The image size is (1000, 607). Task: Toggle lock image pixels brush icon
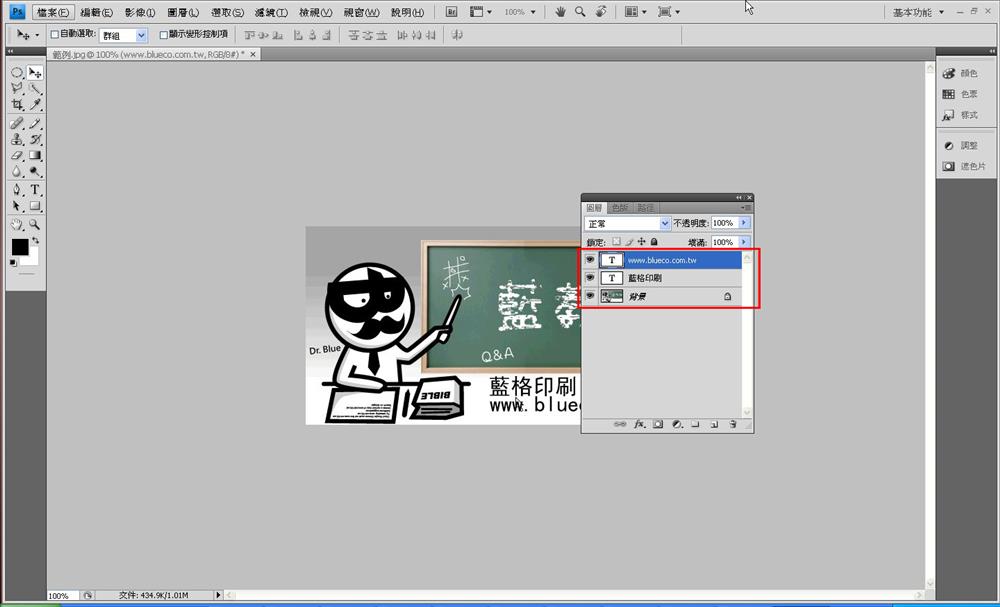pyautogui.click(x=629, y=242)
